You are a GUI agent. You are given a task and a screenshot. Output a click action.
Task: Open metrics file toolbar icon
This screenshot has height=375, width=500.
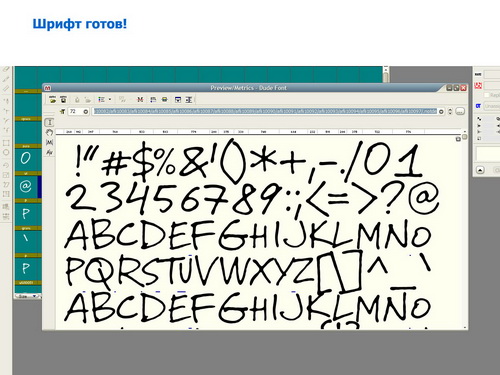coord(53,99)
